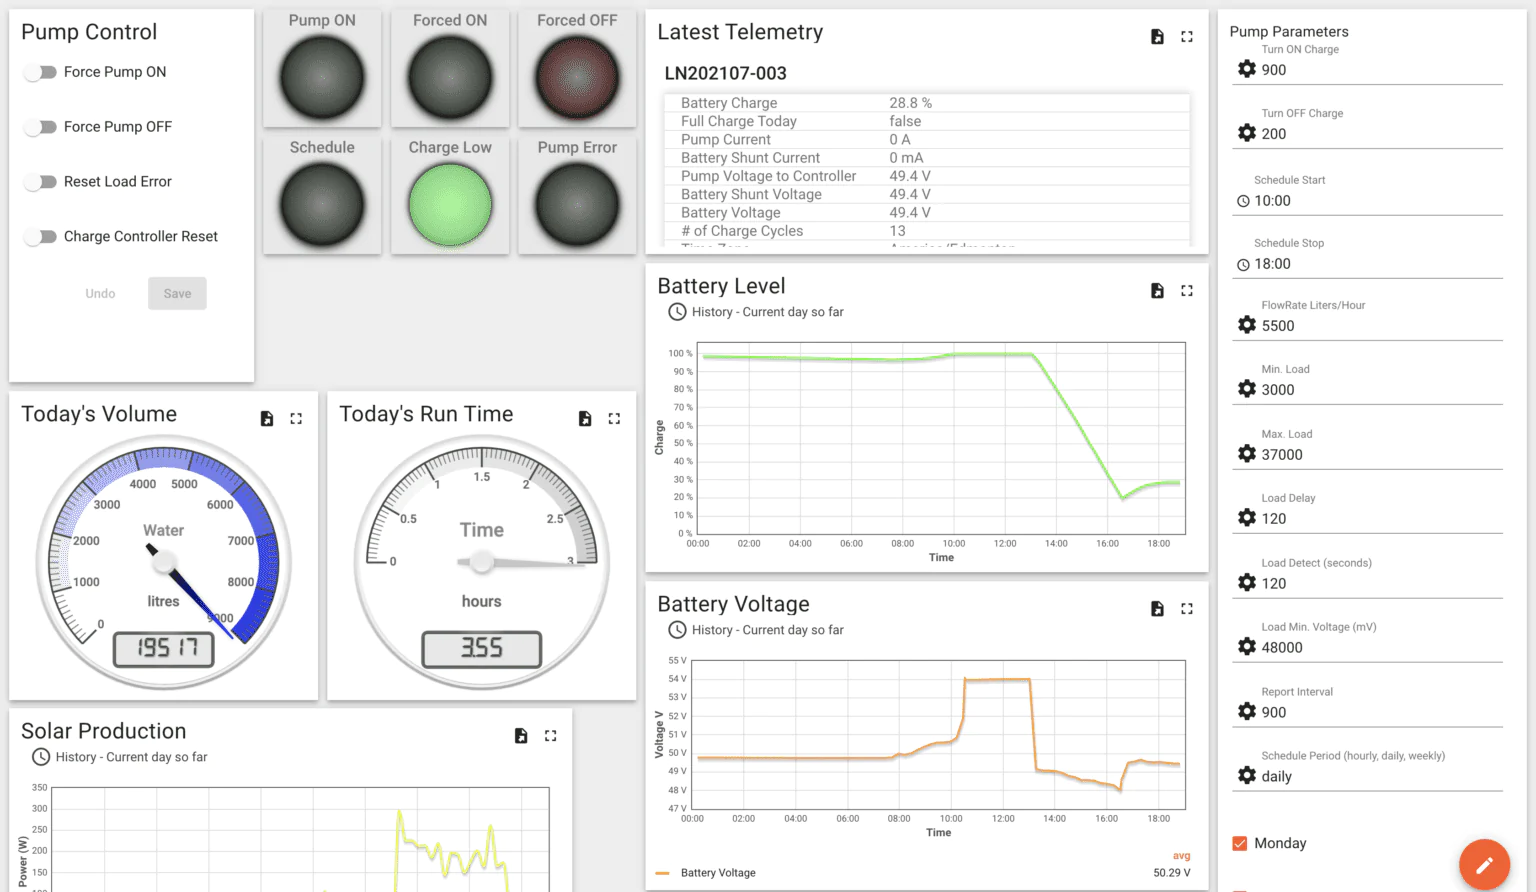Open Solar Production history time selector

click(41, 757)
